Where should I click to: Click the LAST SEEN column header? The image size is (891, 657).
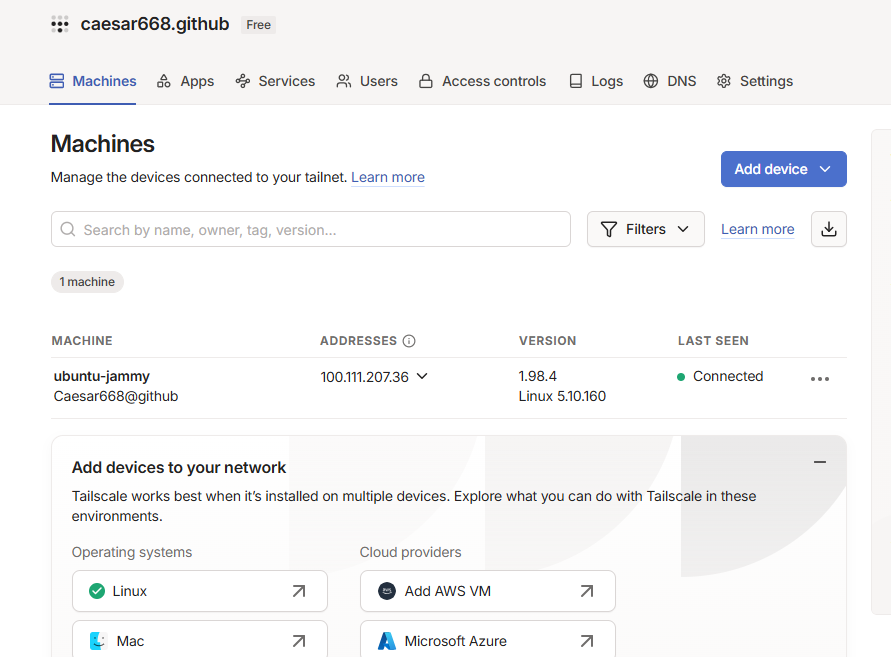coord(713,341)
